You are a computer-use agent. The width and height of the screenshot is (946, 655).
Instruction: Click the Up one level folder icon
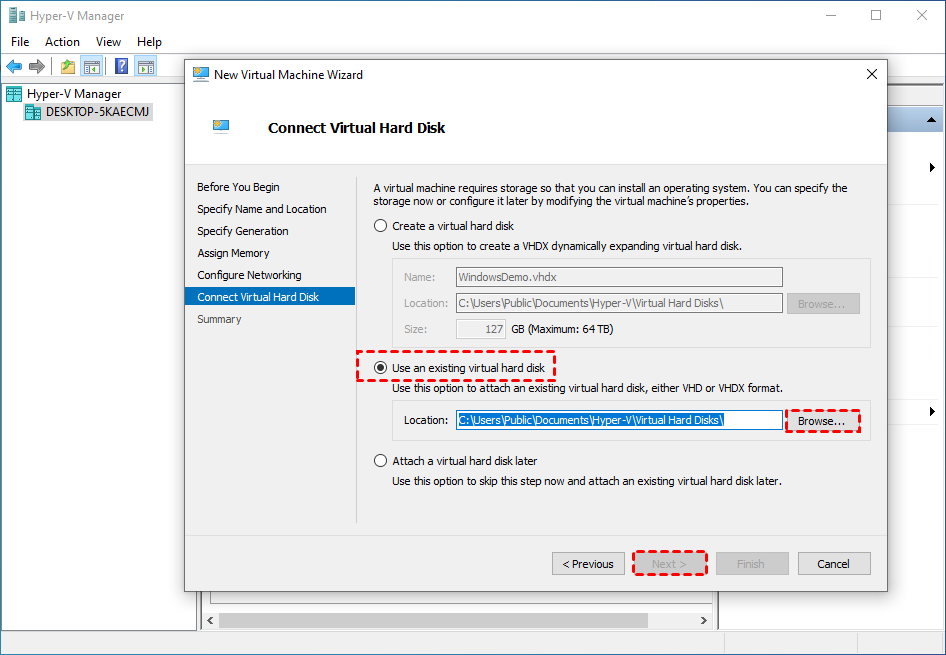[x=68, y=66]
